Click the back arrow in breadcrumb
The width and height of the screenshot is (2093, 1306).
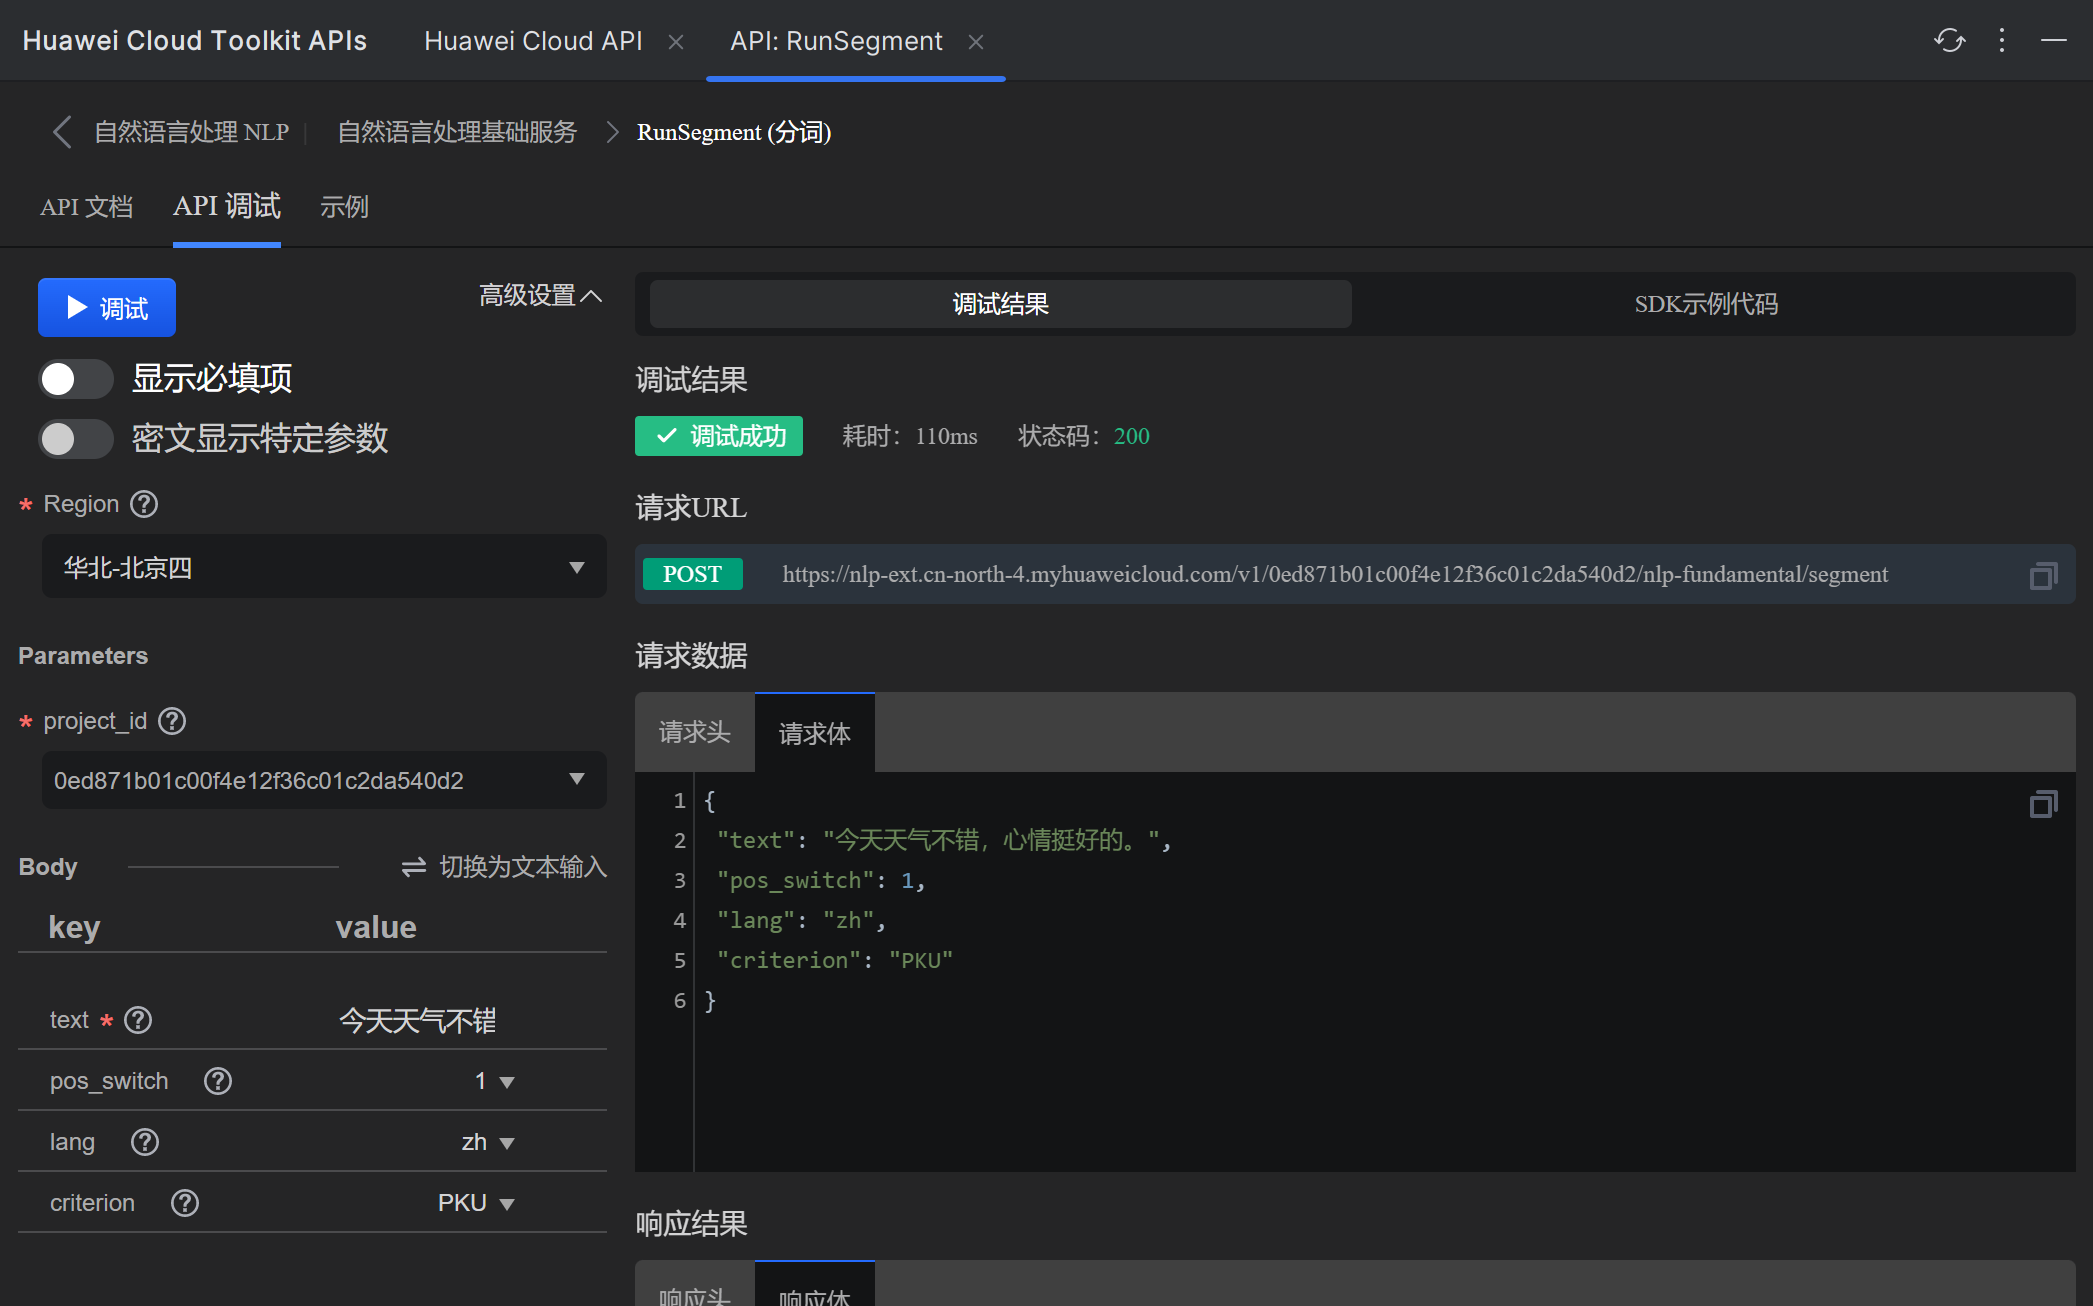tap(62, 132)
